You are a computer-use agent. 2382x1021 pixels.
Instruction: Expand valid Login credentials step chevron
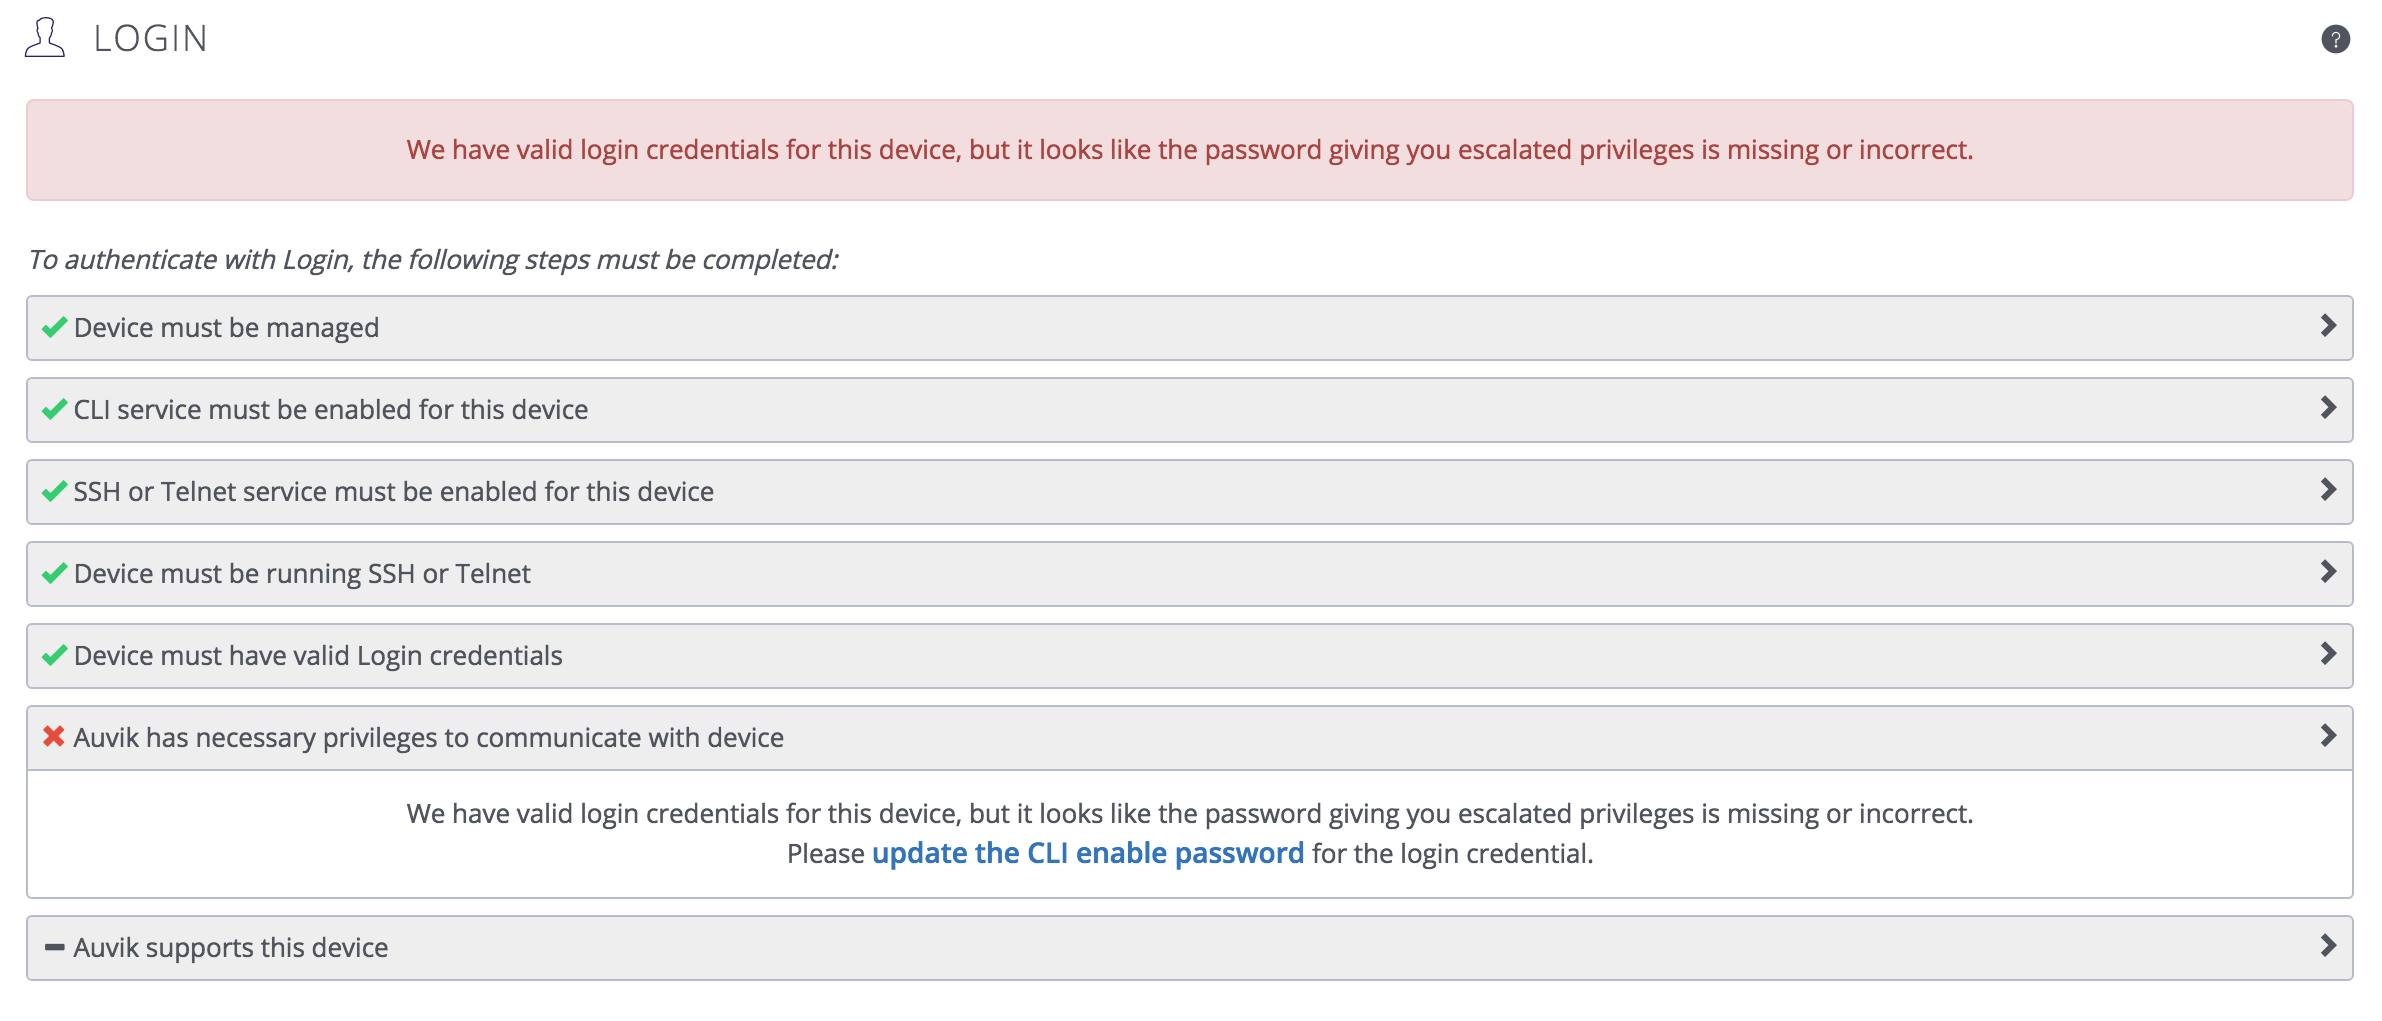coord(2328,654)
